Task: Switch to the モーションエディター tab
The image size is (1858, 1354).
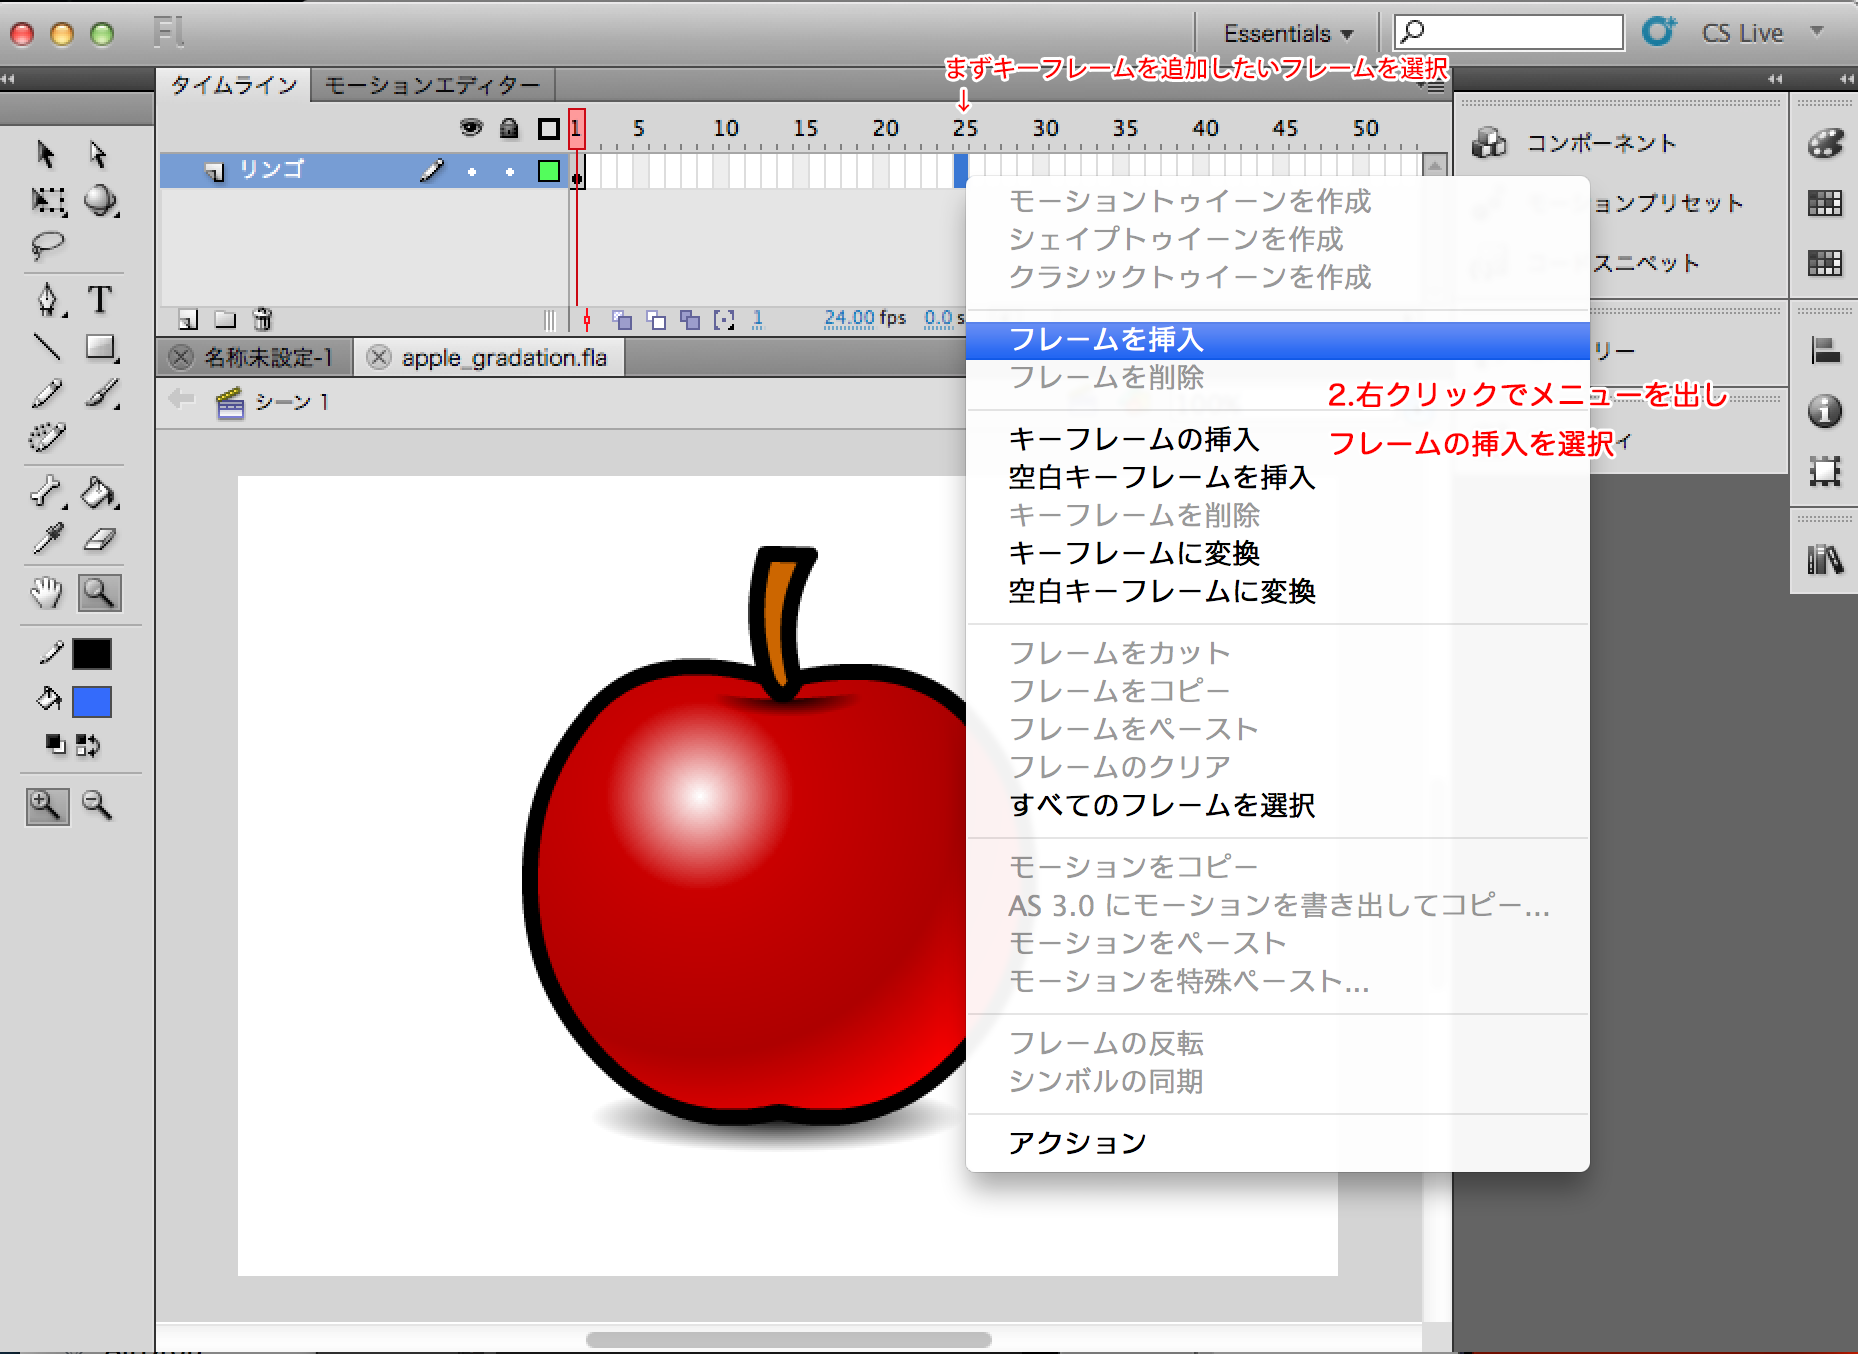Action: point(432,85)
